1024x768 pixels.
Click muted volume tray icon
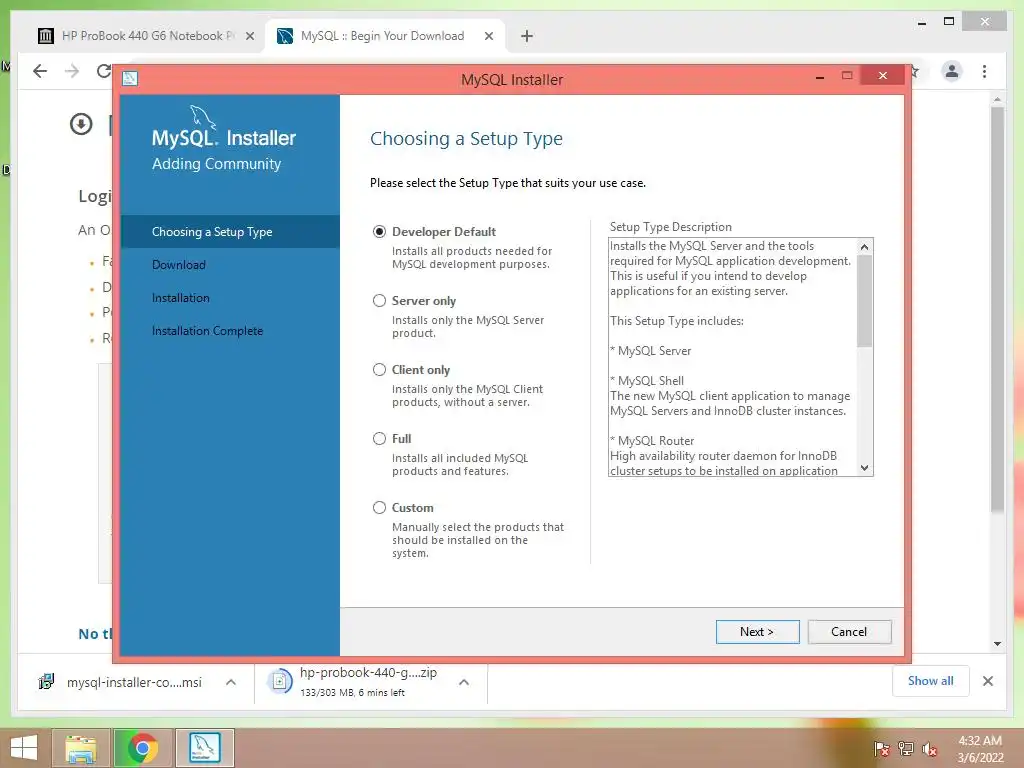tap(930, 749)
